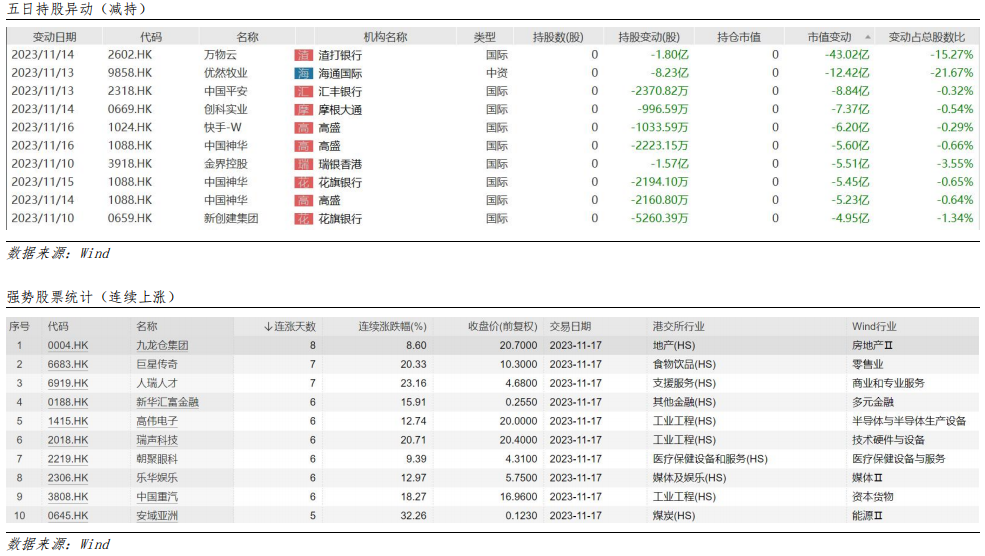
Task: Open stock code link 2306.HK
Action: pyautogui.click(x=68, y=477)
